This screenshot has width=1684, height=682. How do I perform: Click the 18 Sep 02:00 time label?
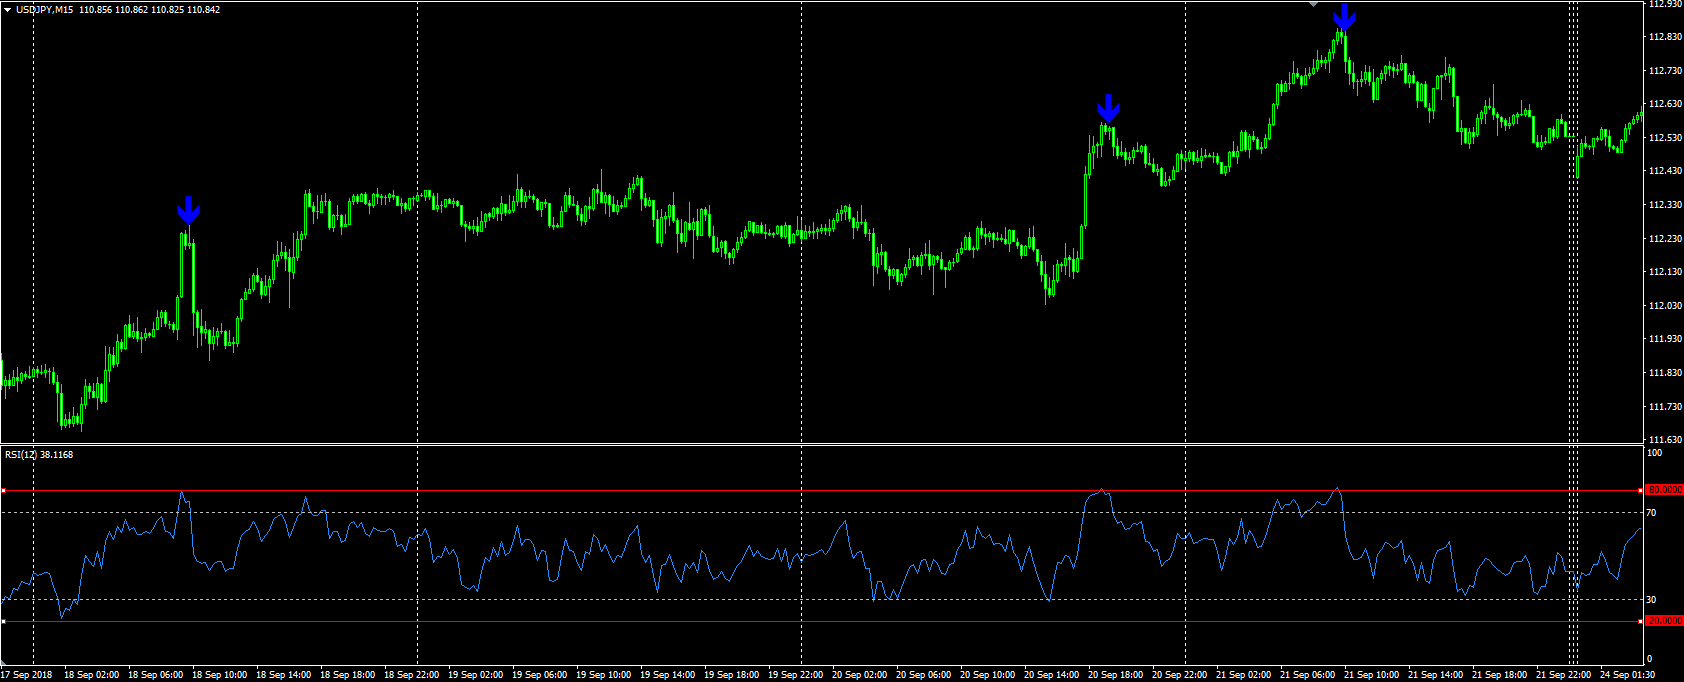click(x=92, y=675)
